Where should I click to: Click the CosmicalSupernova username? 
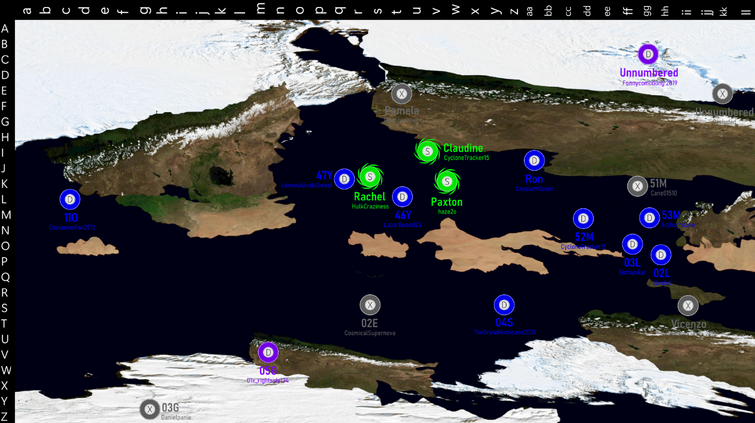click(x=369, y=333)
